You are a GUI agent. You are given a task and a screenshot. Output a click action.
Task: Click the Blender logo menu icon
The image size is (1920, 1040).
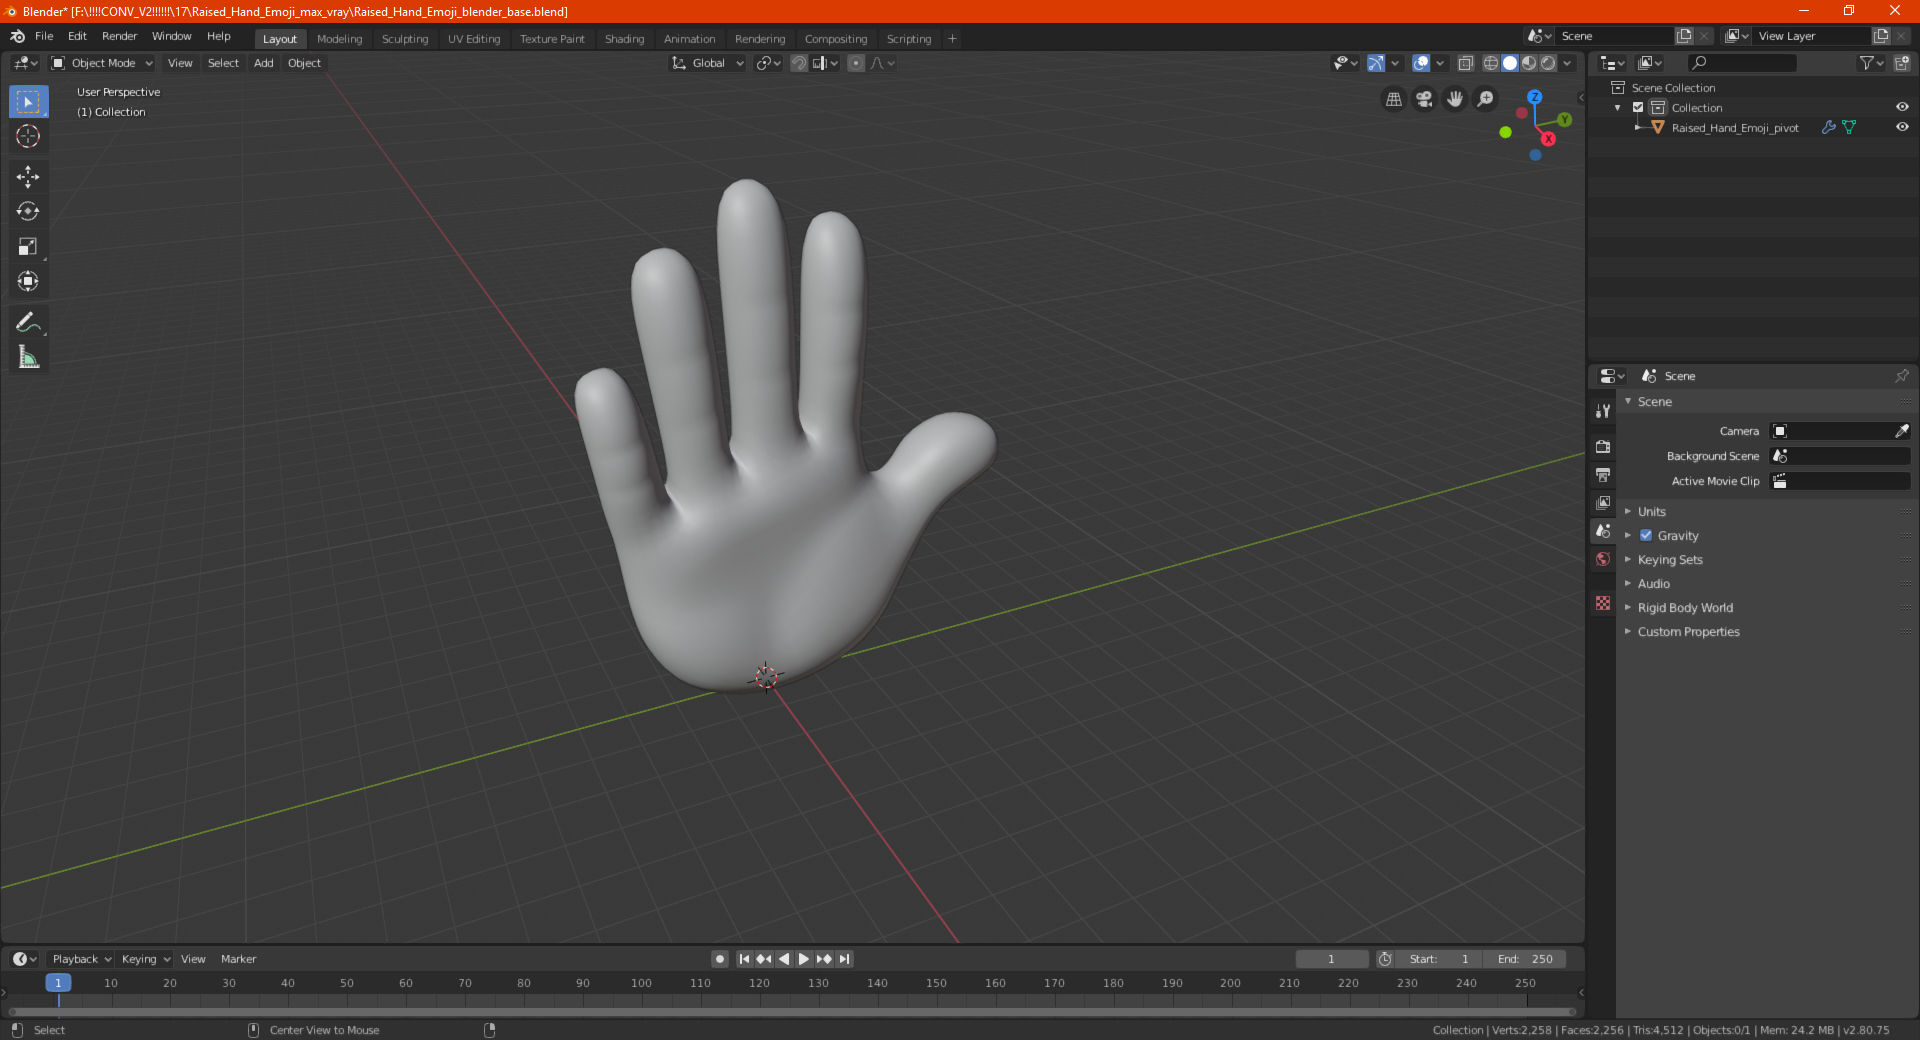pos(17,37)
